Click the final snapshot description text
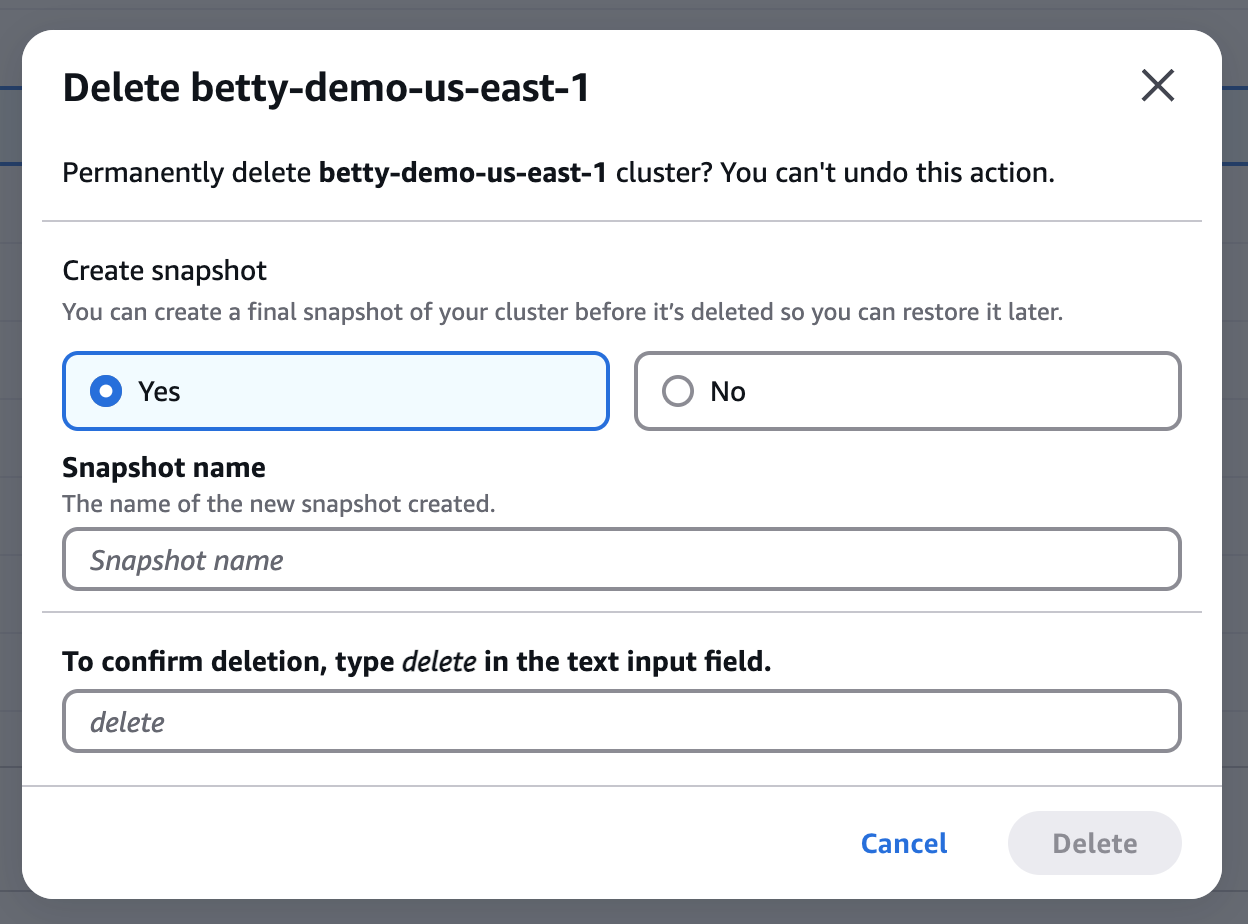This screenshot has height=924, width=1248. [x=562, y=312]
